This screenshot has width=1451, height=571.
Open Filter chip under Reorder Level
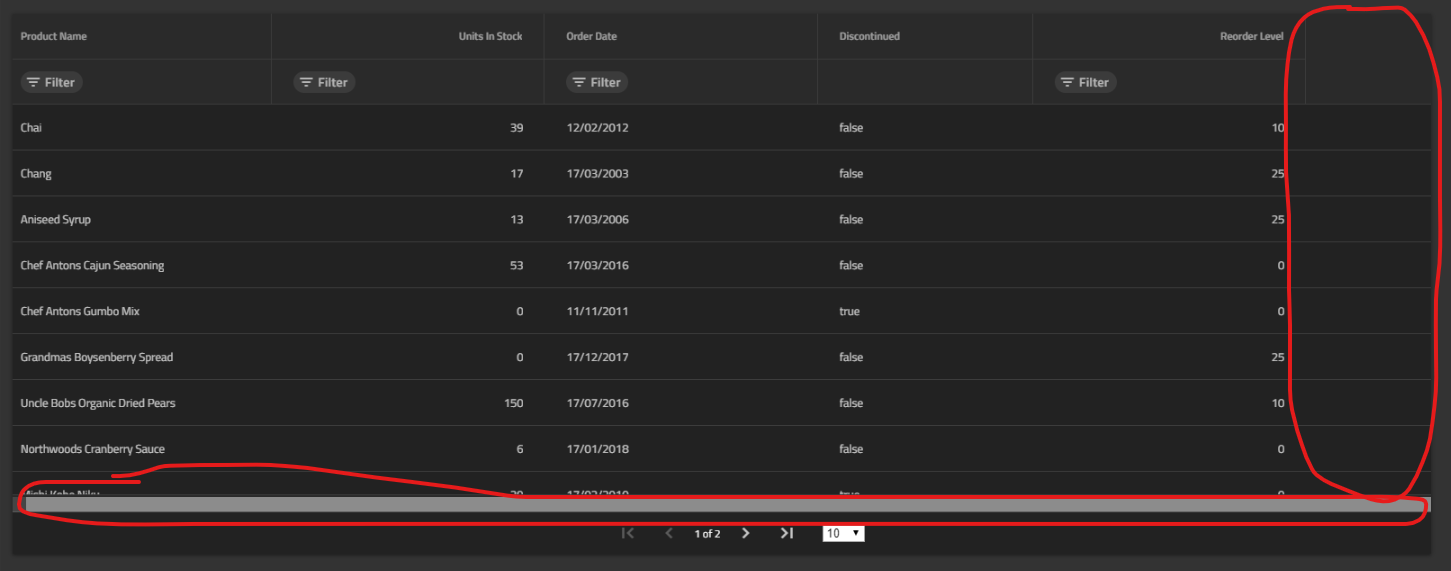coord(1085,82)
